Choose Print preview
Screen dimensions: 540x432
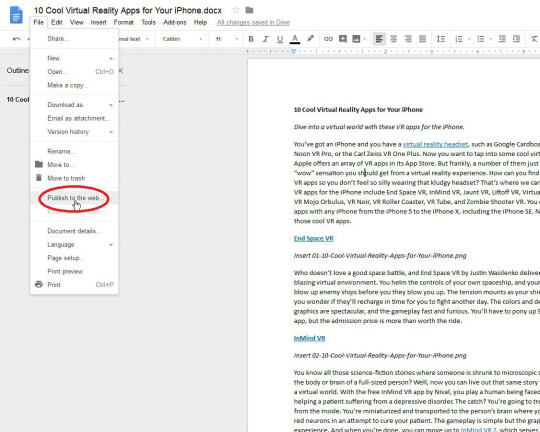pos(74,271)
